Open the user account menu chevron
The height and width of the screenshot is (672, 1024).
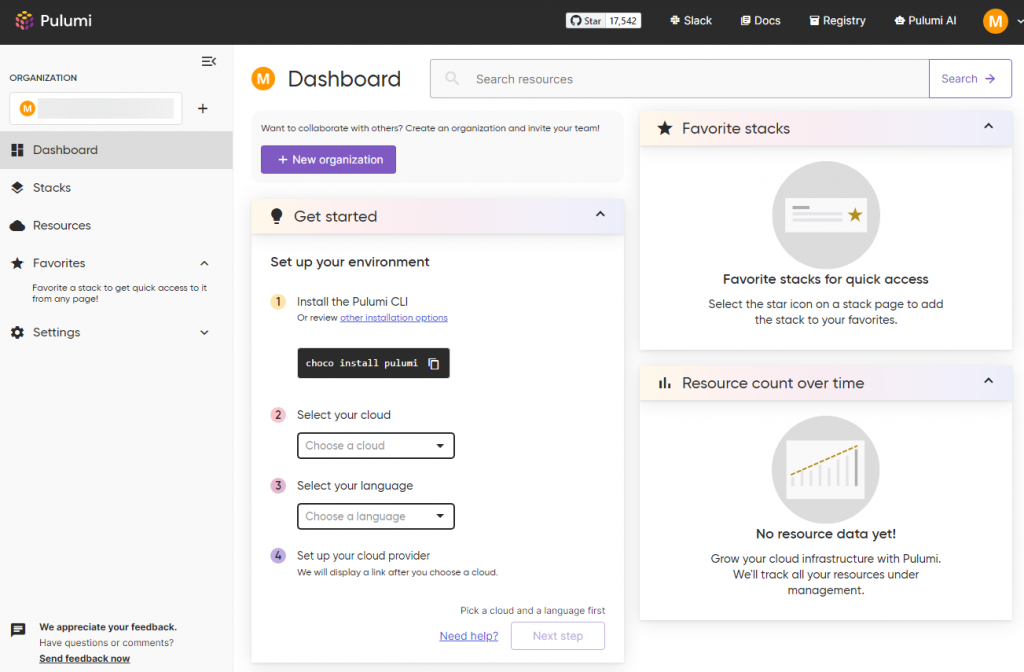pos(1019,22)
